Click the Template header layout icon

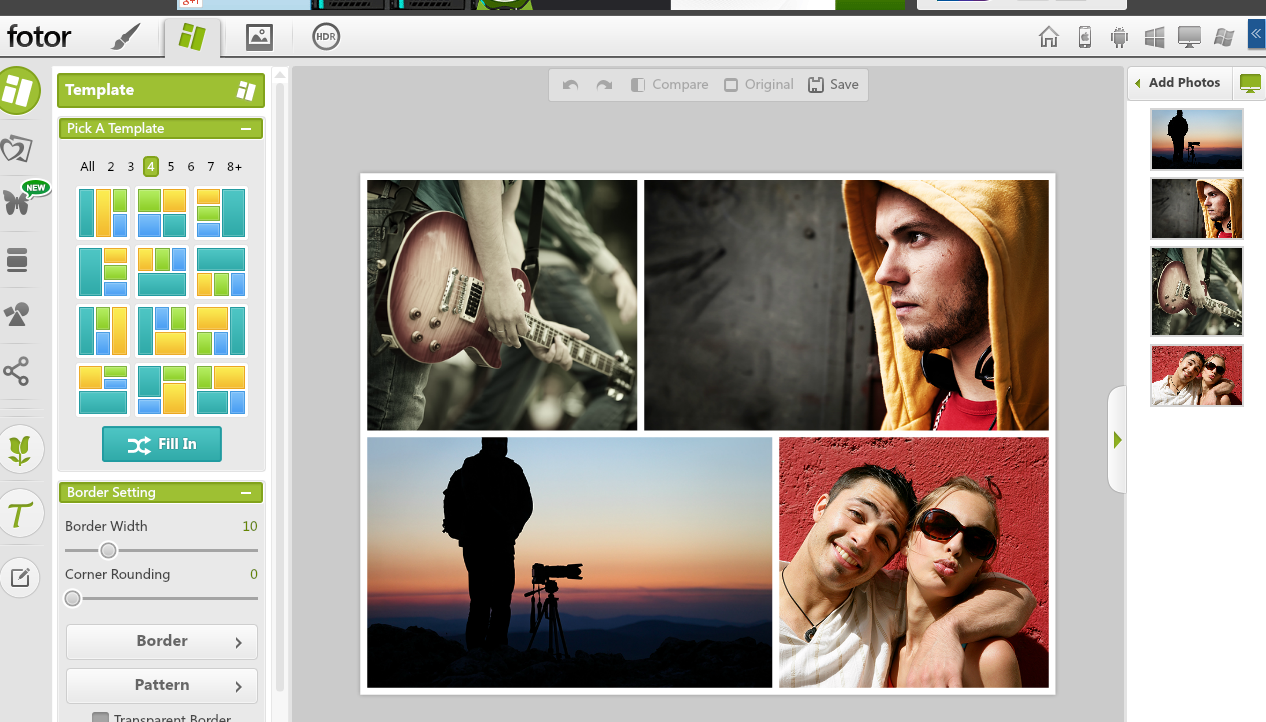(246, 90)
